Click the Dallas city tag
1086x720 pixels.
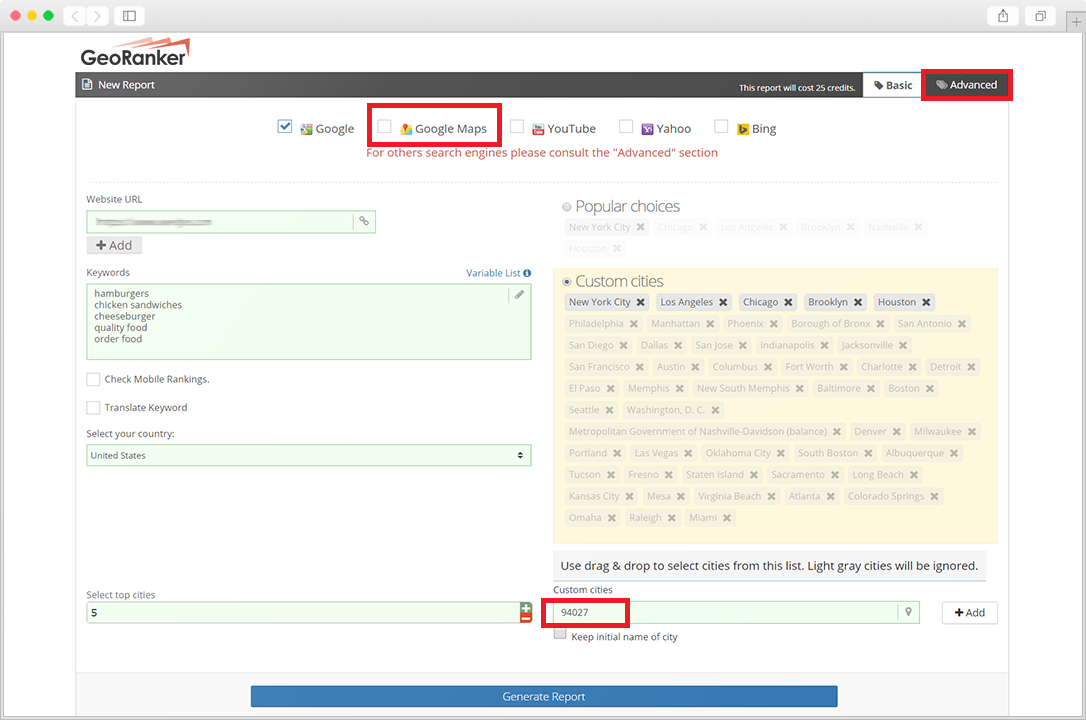click(661, 345)
